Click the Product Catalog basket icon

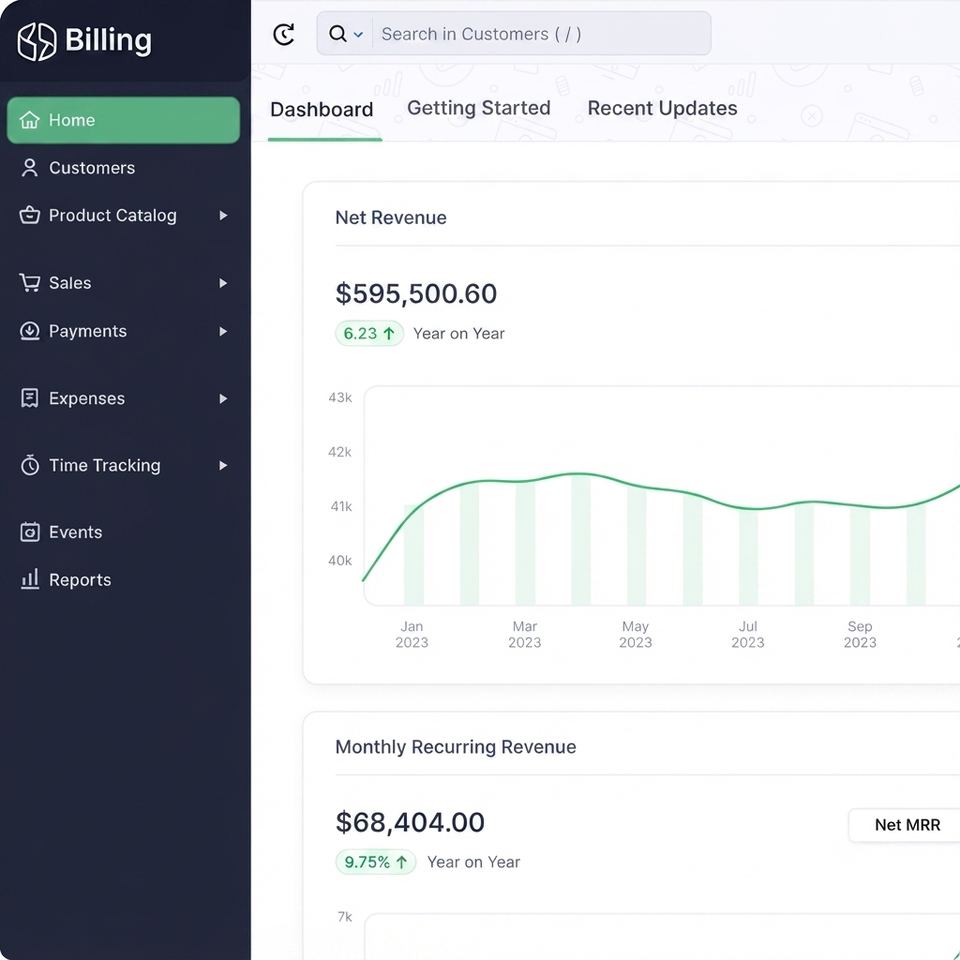(x=29, y=215)
